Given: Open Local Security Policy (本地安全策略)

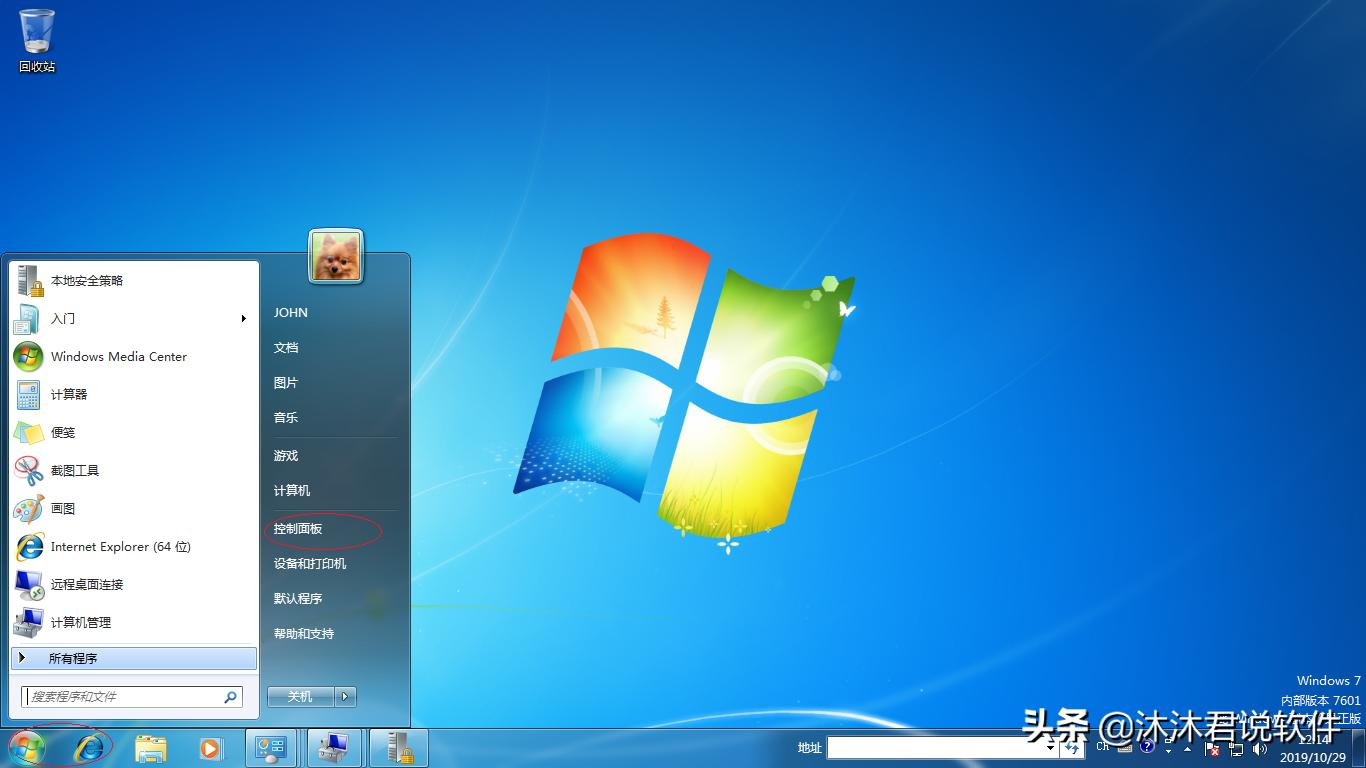Looking at the screenshot, I should [x=87, y=280].
